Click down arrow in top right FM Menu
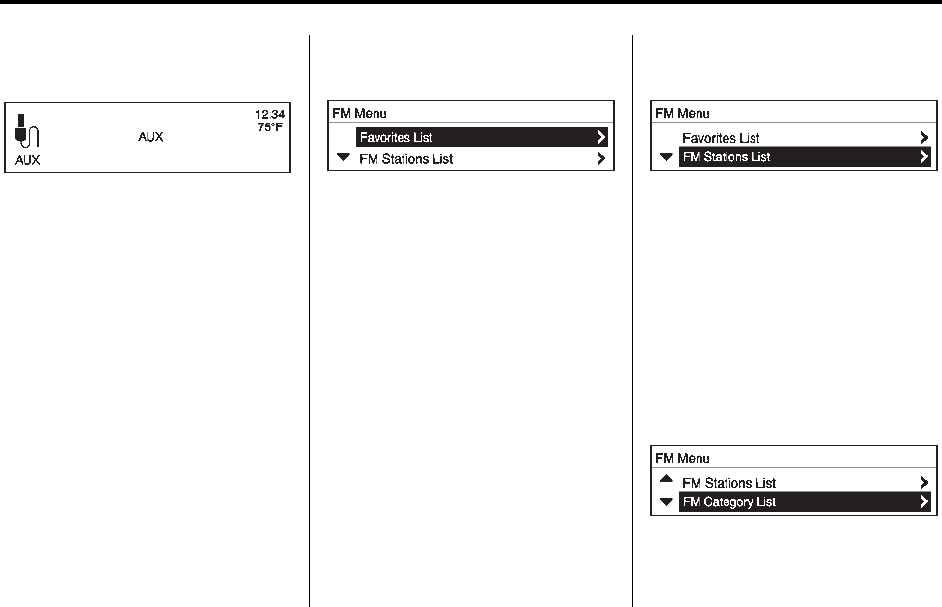 [666, 157]
